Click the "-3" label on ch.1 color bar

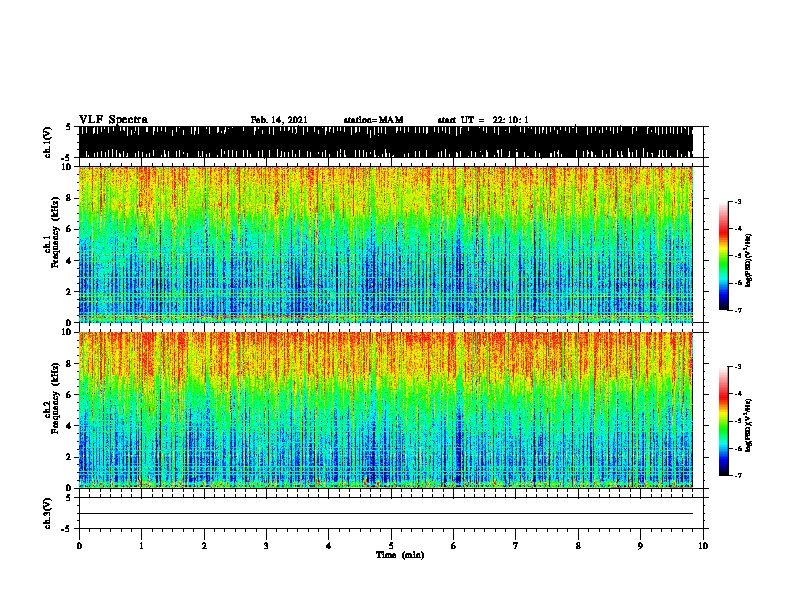737,201
